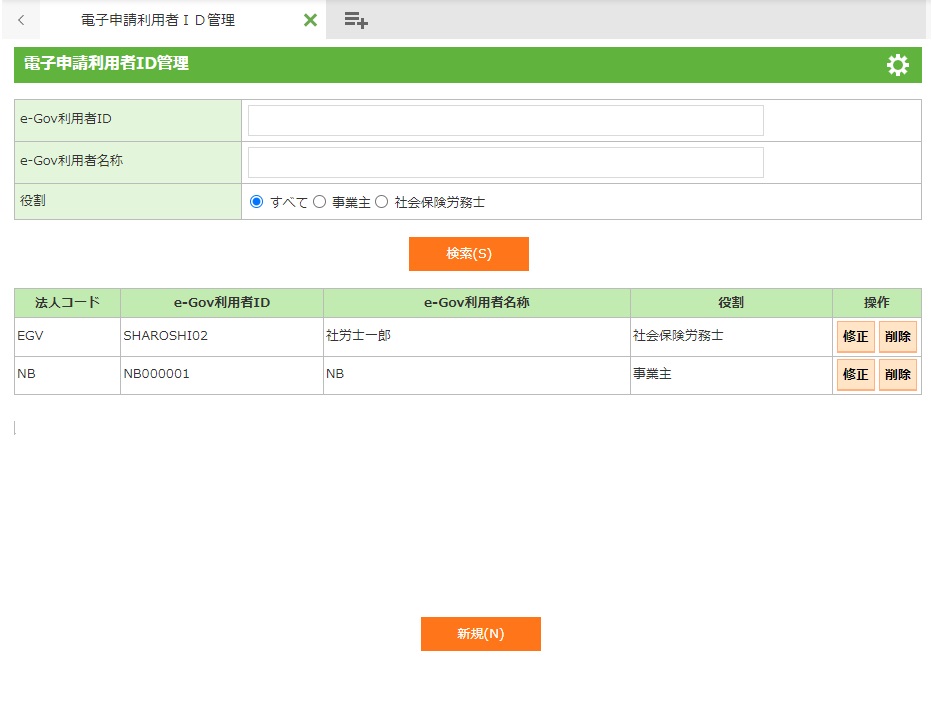Click 削除 for SHAROSHI02 row
The image size is (932, 708).
(897, 337)
